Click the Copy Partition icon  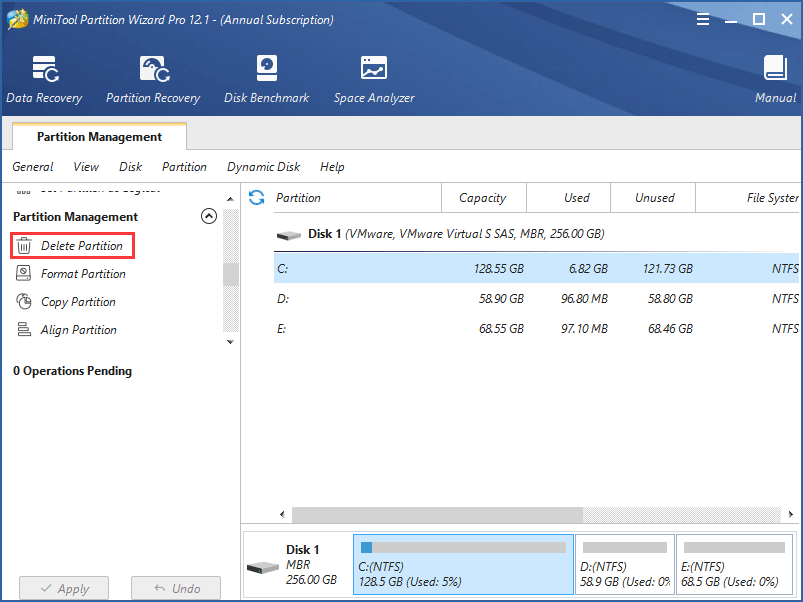tap(24, 302)
